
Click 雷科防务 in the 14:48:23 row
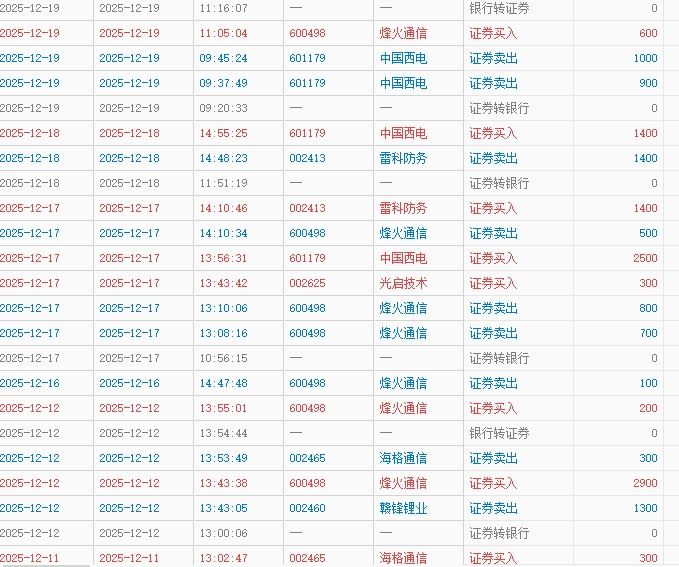point(403,159)
